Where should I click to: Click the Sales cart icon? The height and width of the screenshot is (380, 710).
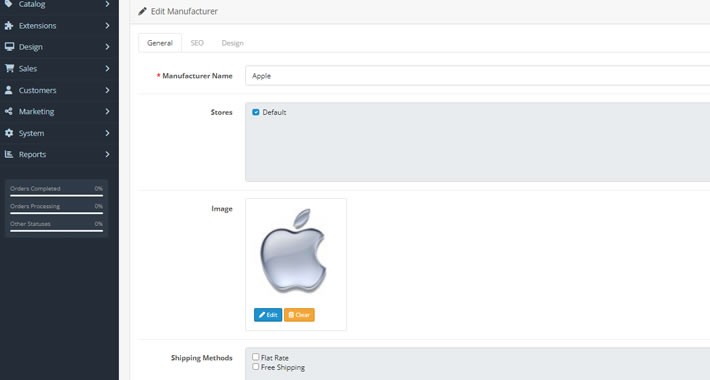point(9,68)
